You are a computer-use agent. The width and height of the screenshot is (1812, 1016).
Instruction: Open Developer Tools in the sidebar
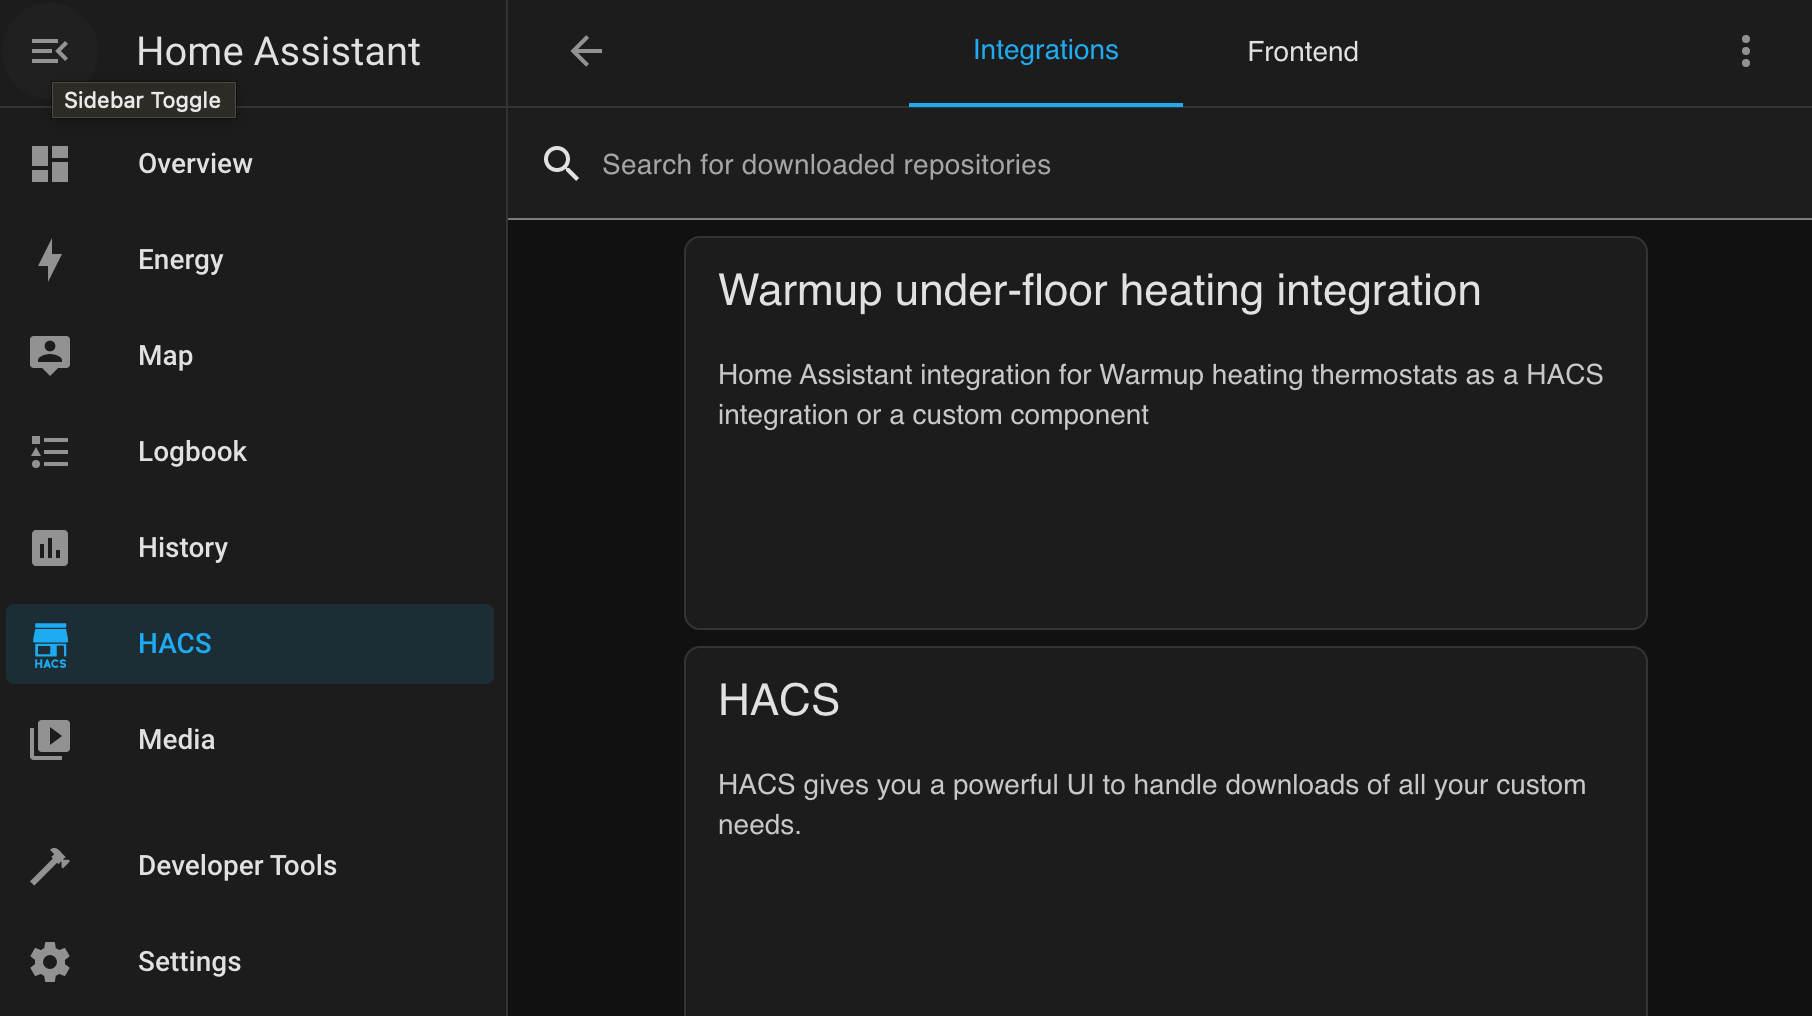click(250, 866)
